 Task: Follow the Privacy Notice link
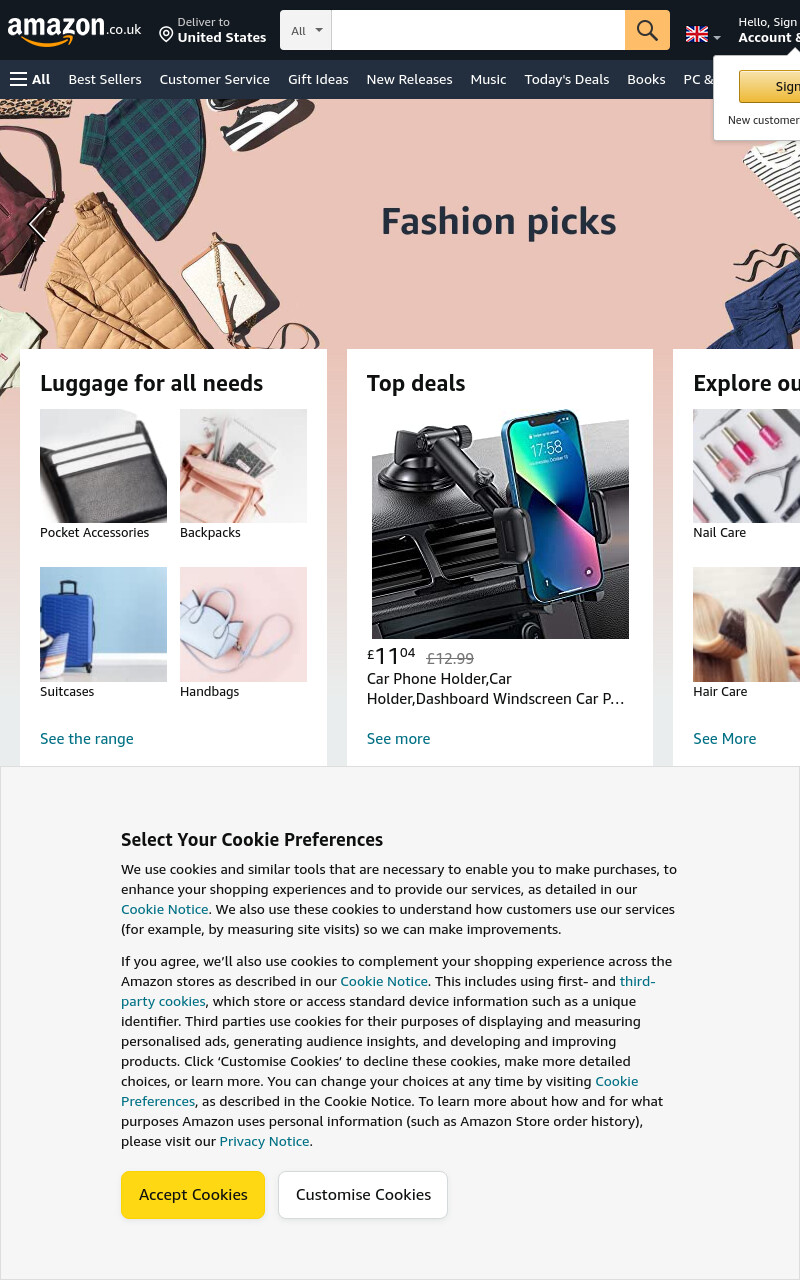(264, 1141)
